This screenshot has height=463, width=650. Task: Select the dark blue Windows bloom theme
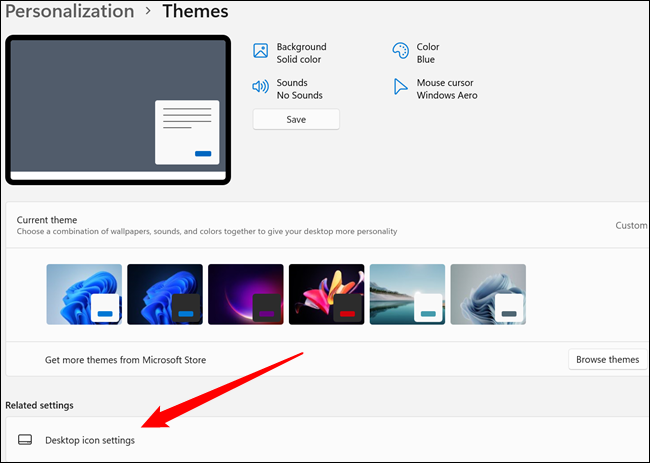pos(165,294)
